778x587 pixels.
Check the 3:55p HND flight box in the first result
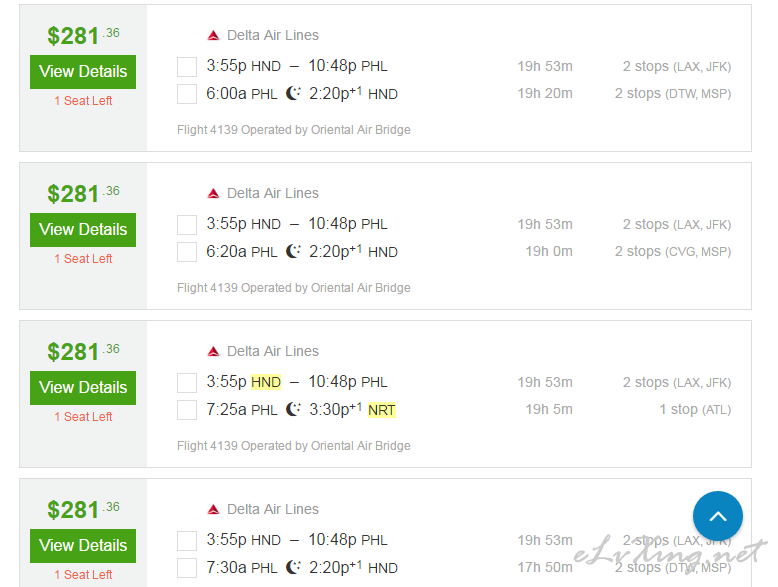(x=187, y=67)
